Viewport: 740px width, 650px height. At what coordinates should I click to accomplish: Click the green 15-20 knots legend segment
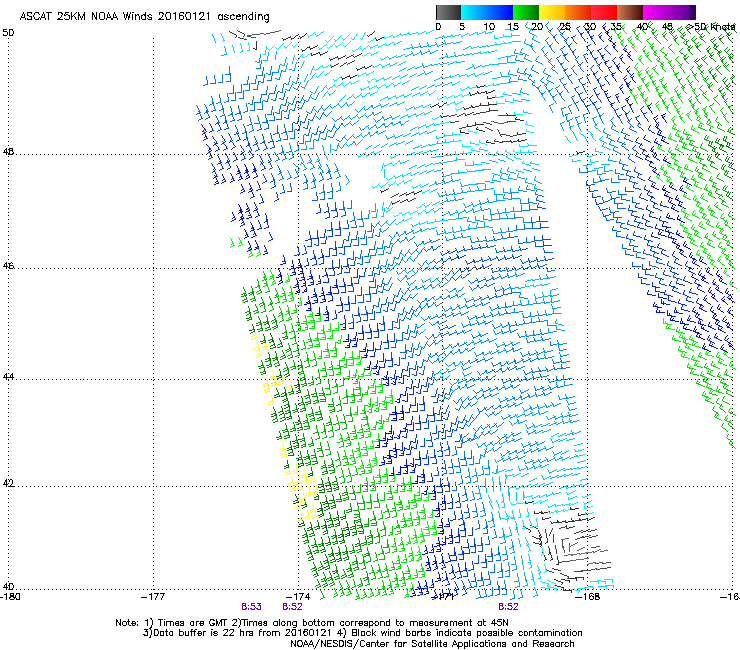click(526, 12)
